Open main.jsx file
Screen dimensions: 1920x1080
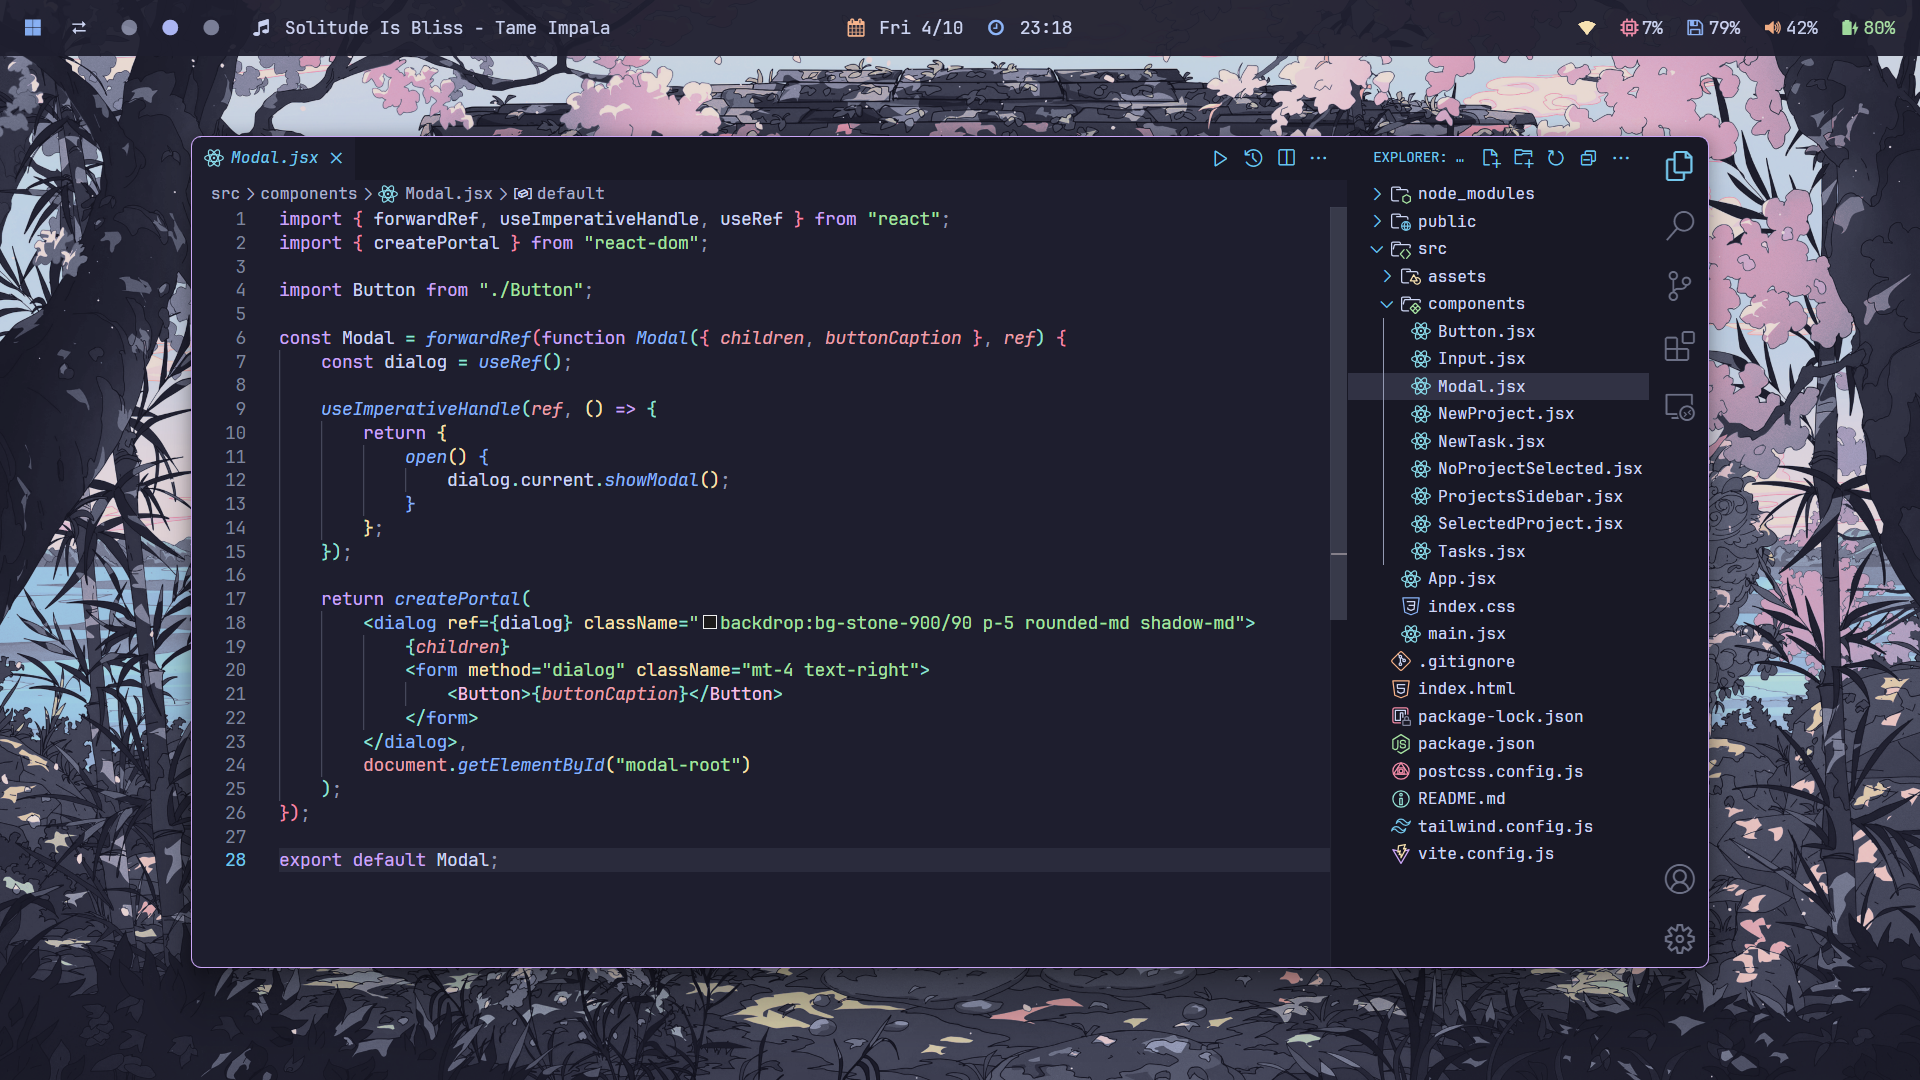click(x=1498, y=634)
